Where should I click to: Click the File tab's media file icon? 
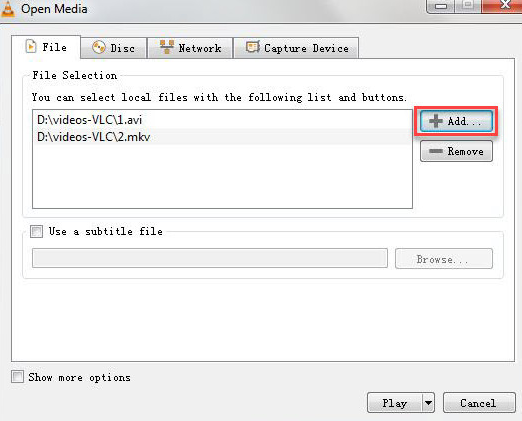point(31,46)
